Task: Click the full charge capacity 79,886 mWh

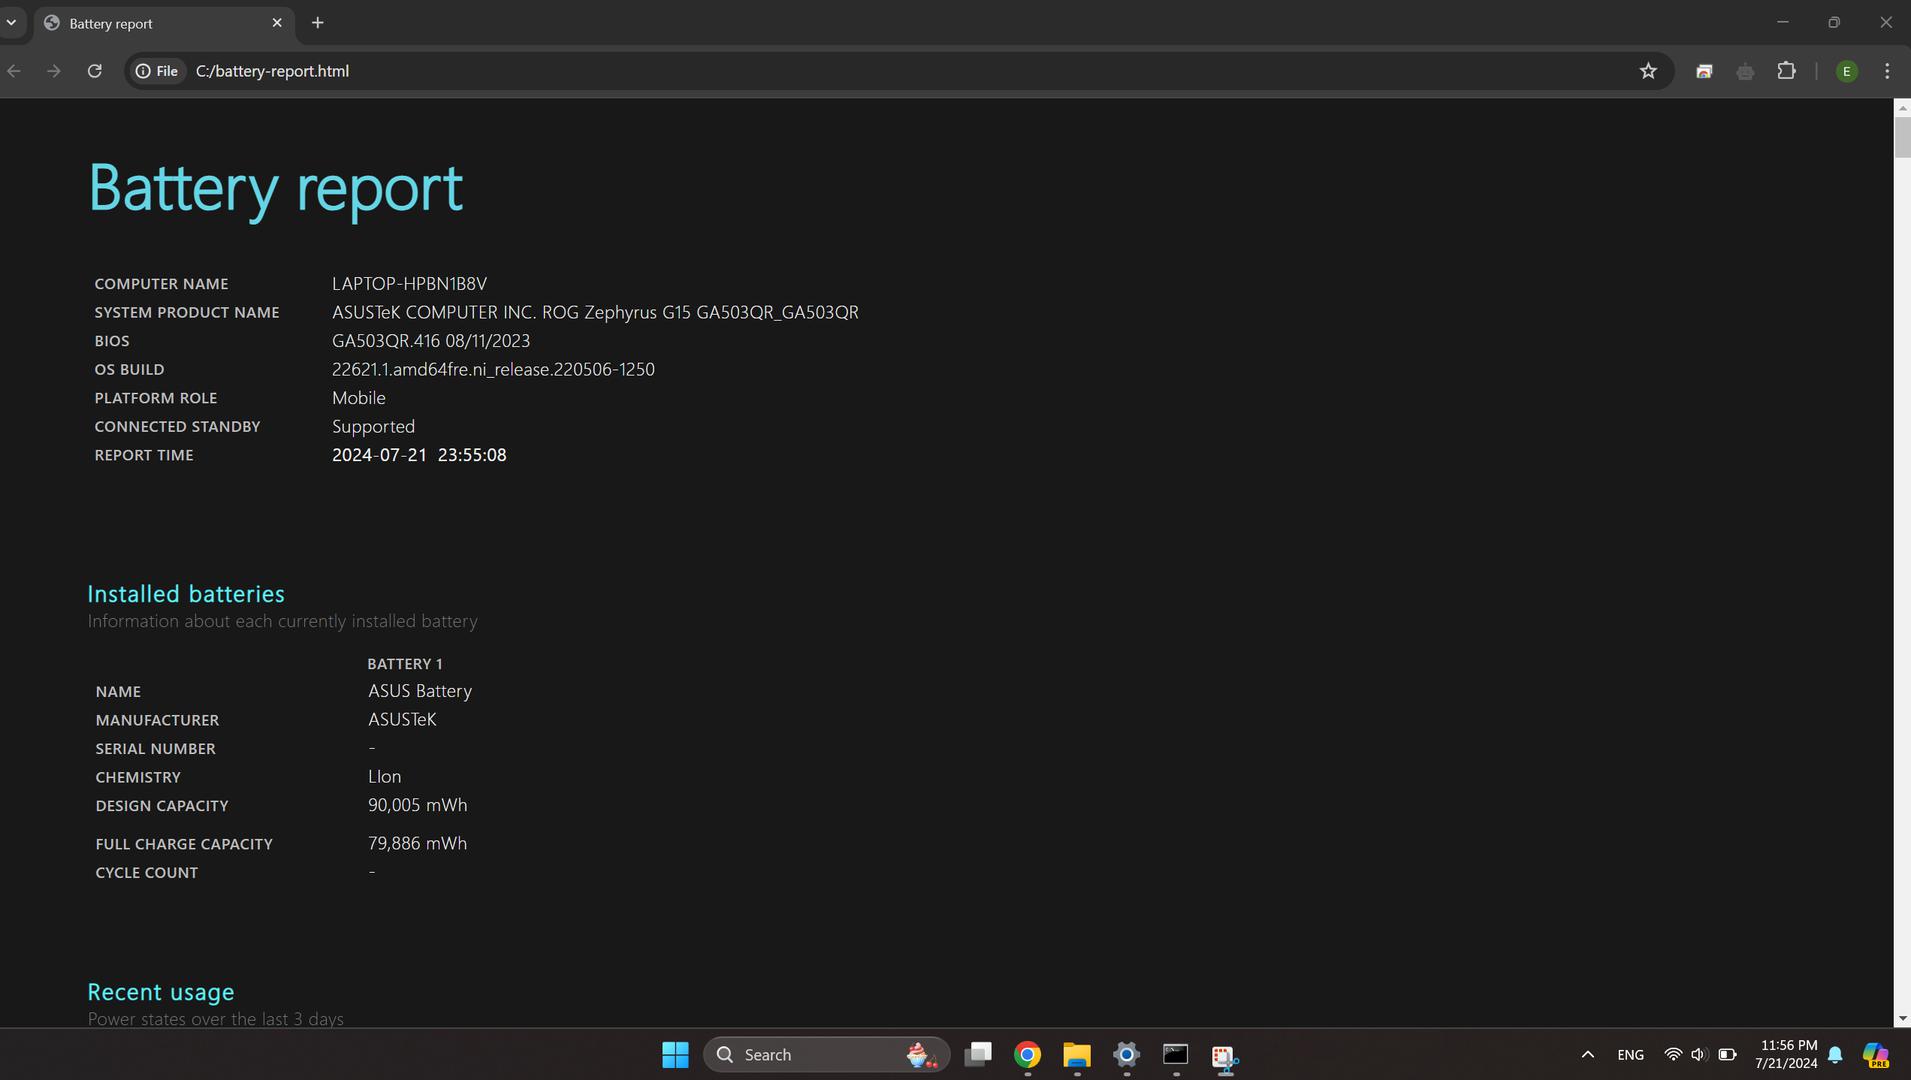Action: click(x=417, y=843)
